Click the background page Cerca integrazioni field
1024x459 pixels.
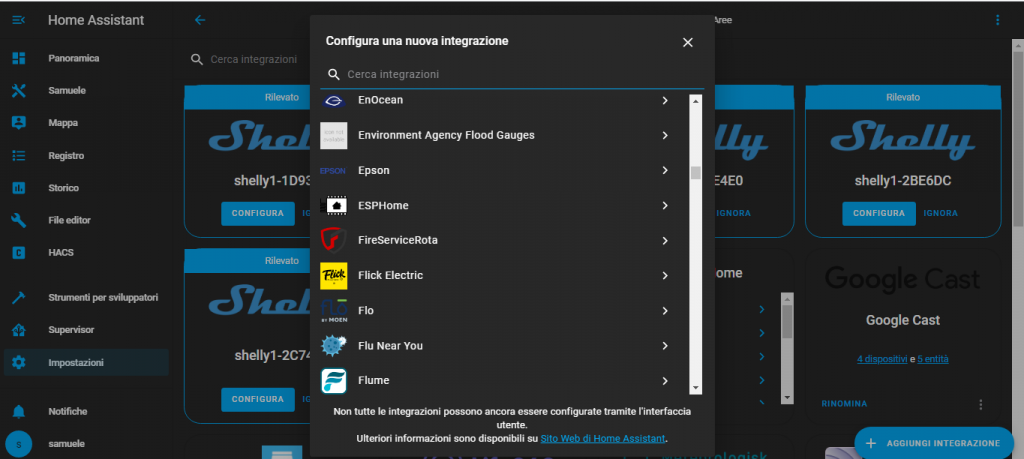pos(253,59)
